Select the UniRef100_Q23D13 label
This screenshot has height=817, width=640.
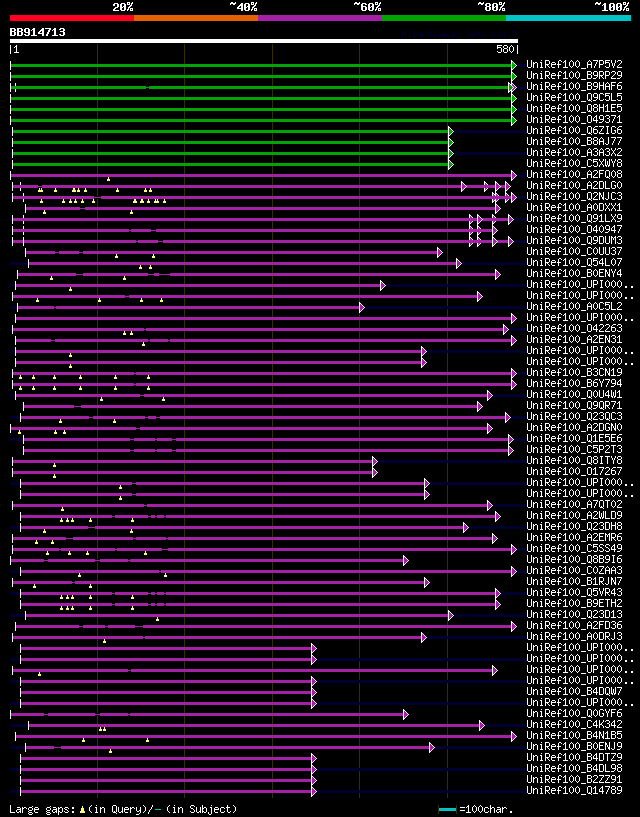(574, 614)
